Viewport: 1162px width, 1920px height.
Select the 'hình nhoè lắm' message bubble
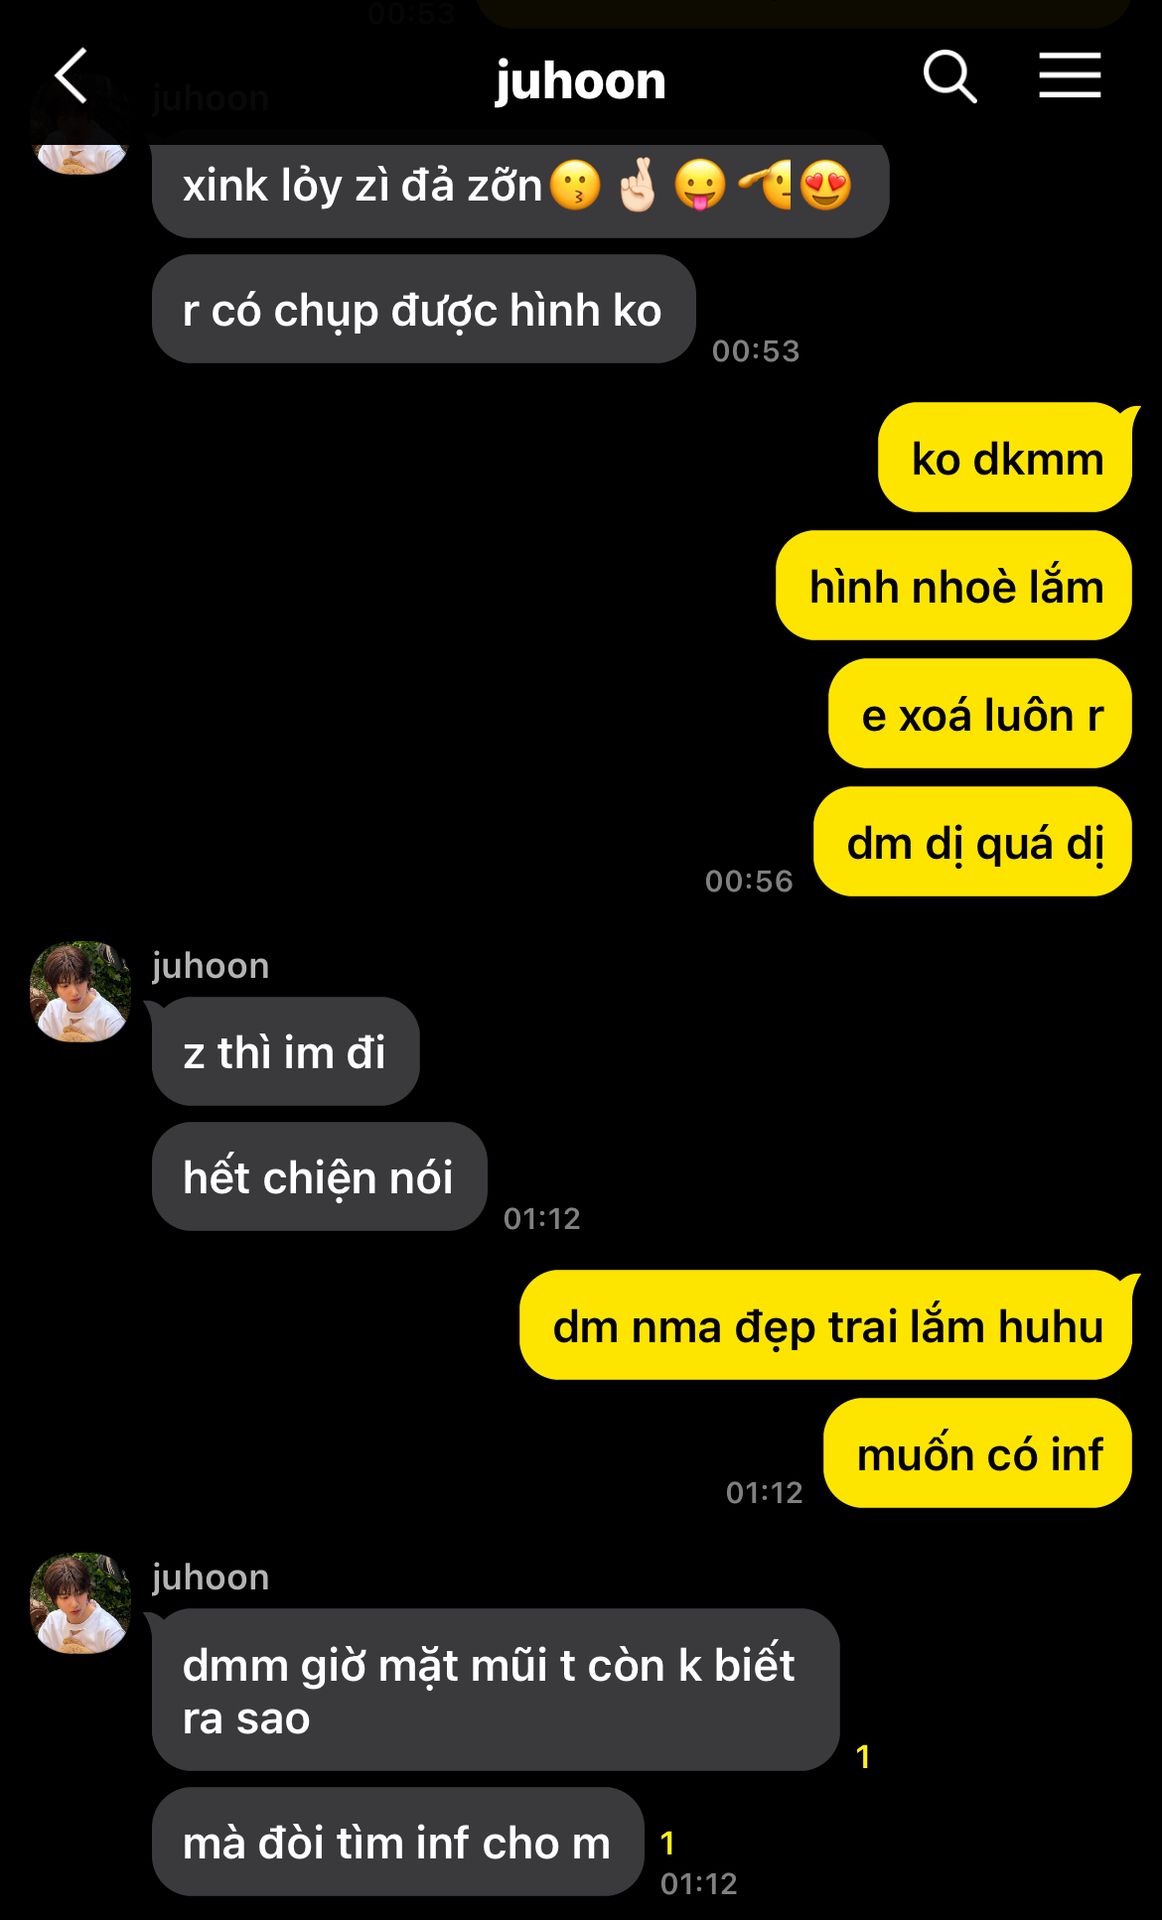click(954, 586)
